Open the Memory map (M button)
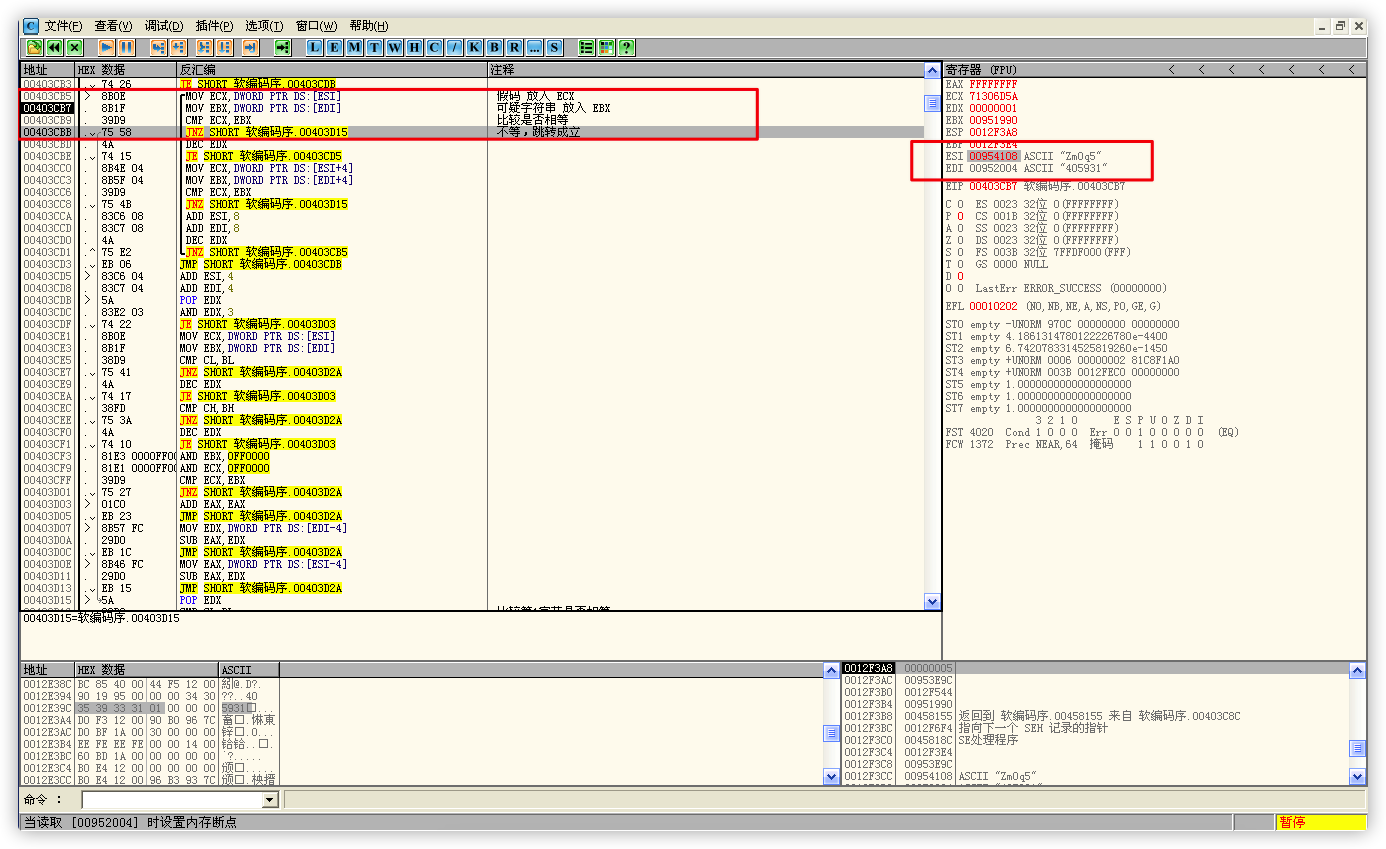 click(355, 47)
